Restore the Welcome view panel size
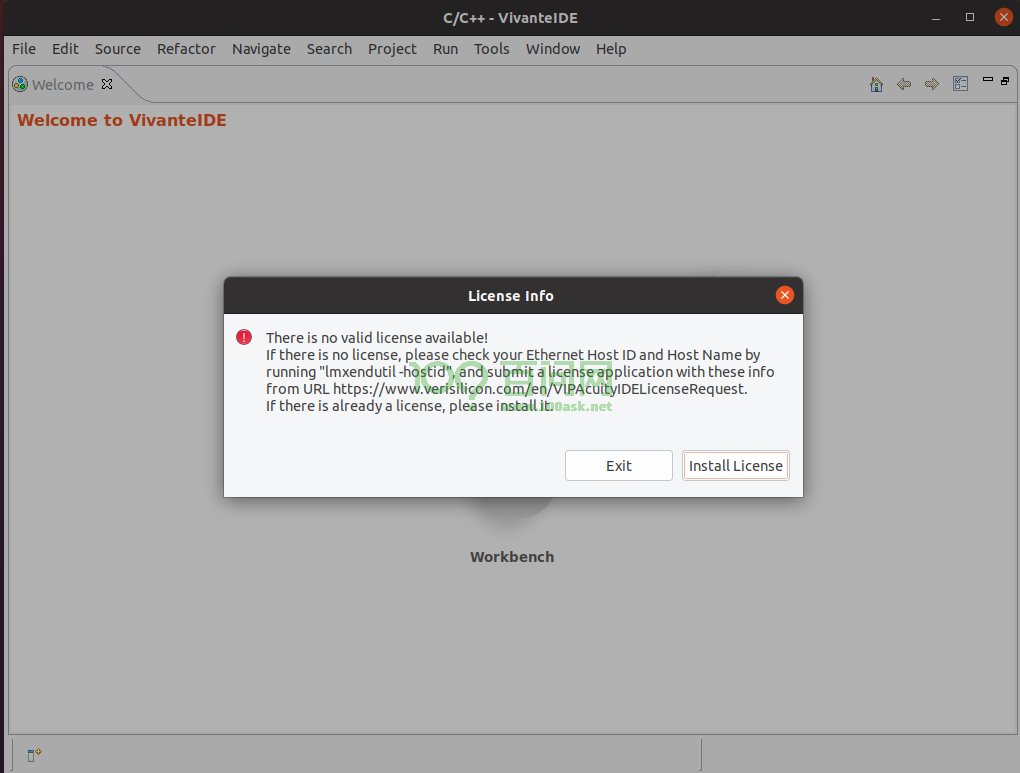The image size is (1020, 773). (x=1003, y=80)
